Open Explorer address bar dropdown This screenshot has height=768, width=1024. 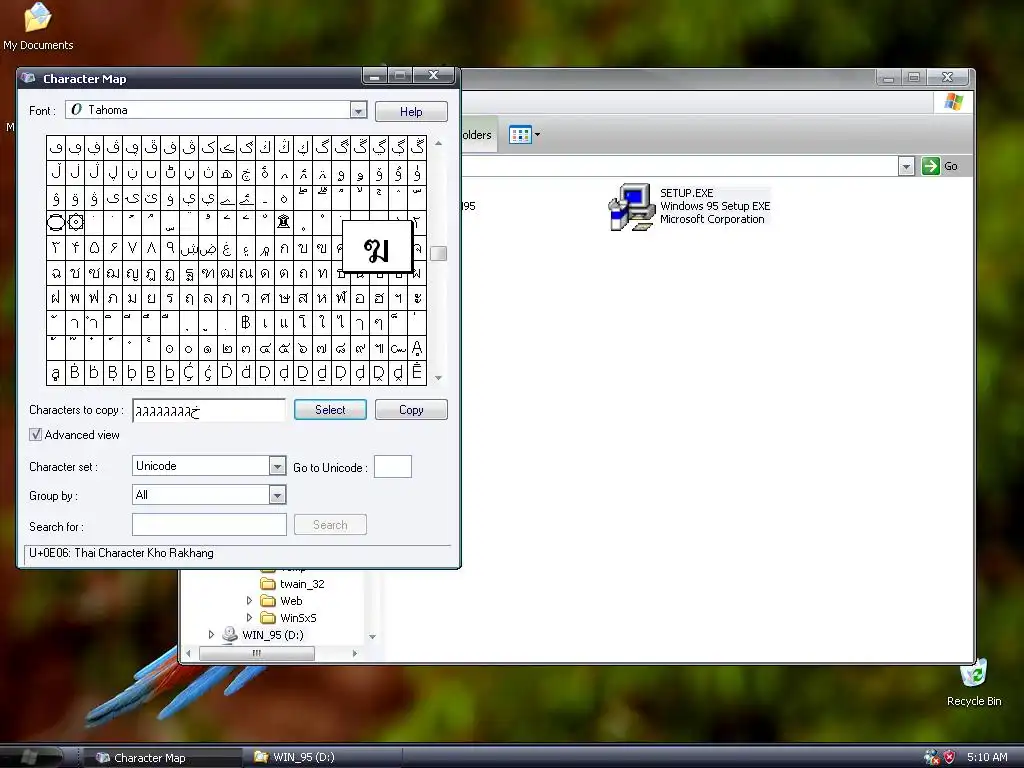906,167
